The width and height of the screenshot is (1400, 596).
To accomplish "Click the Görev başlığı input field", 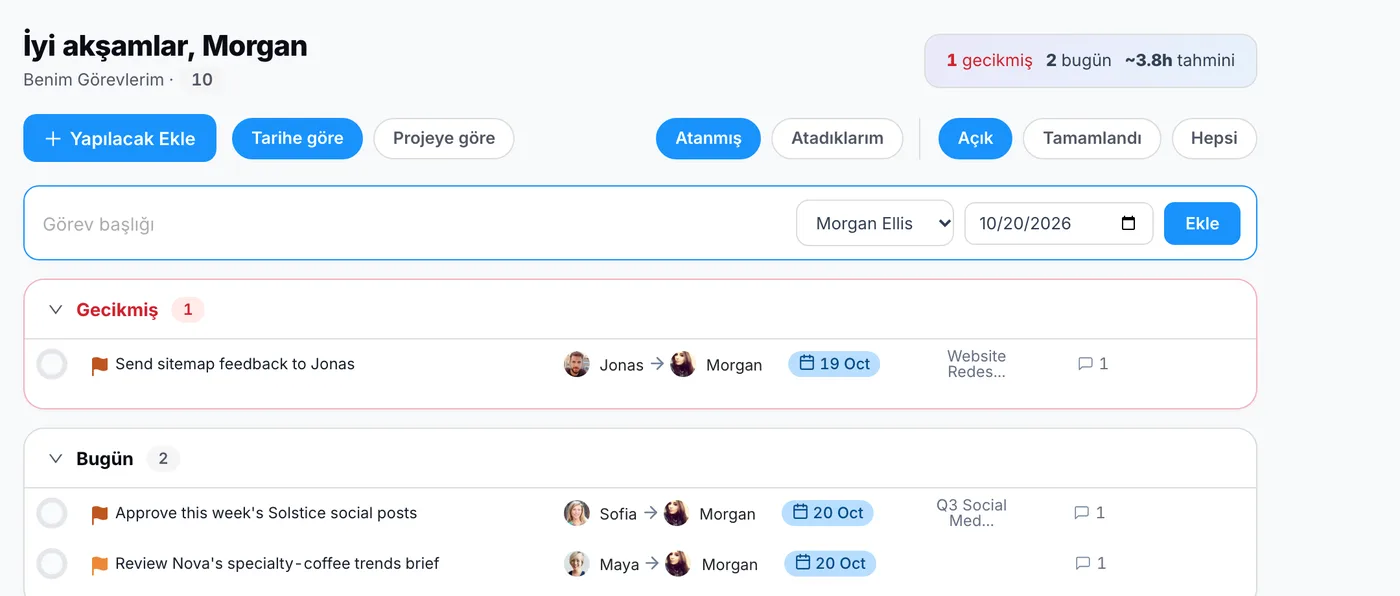I will (x=410, y=224).
